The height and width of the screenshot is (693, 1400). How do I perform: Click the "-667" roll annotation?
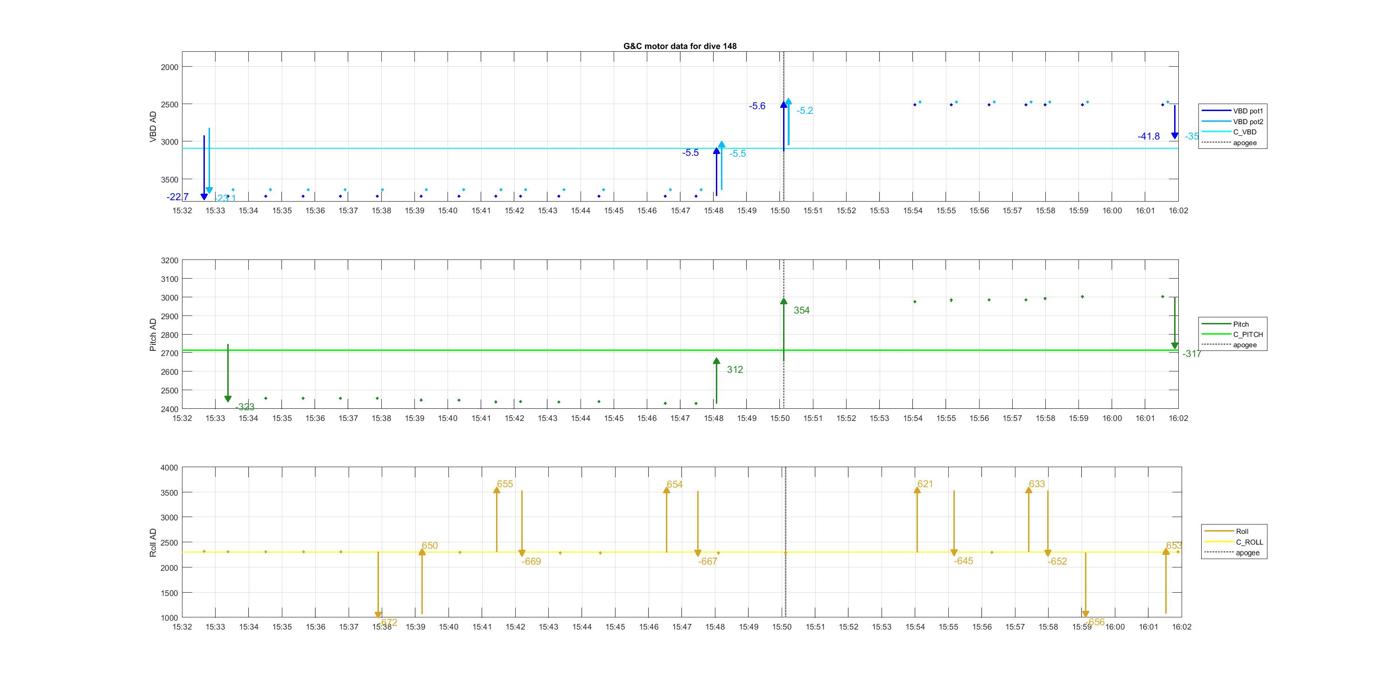708,562
